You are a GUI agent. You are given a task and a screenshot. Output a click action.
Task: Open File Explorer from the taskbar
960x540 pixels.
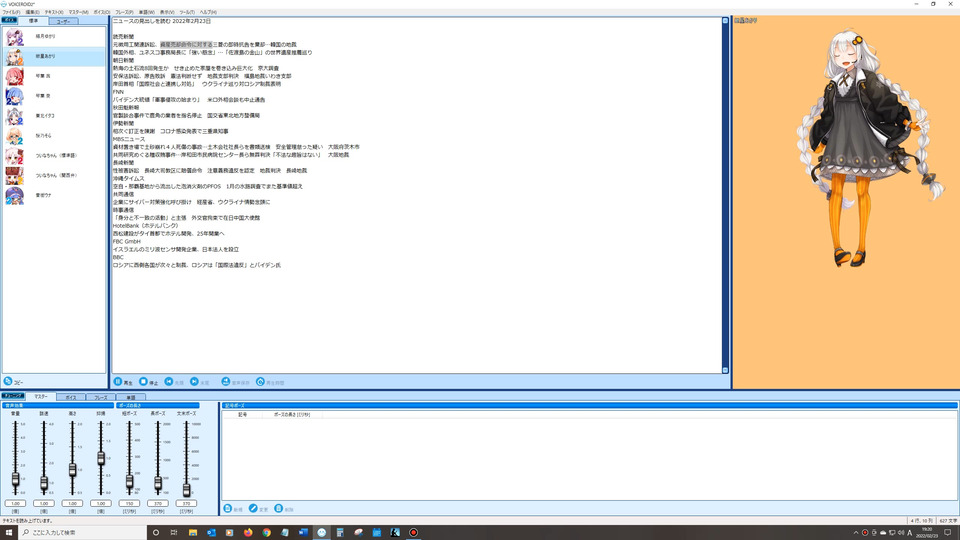coord(193,532)
